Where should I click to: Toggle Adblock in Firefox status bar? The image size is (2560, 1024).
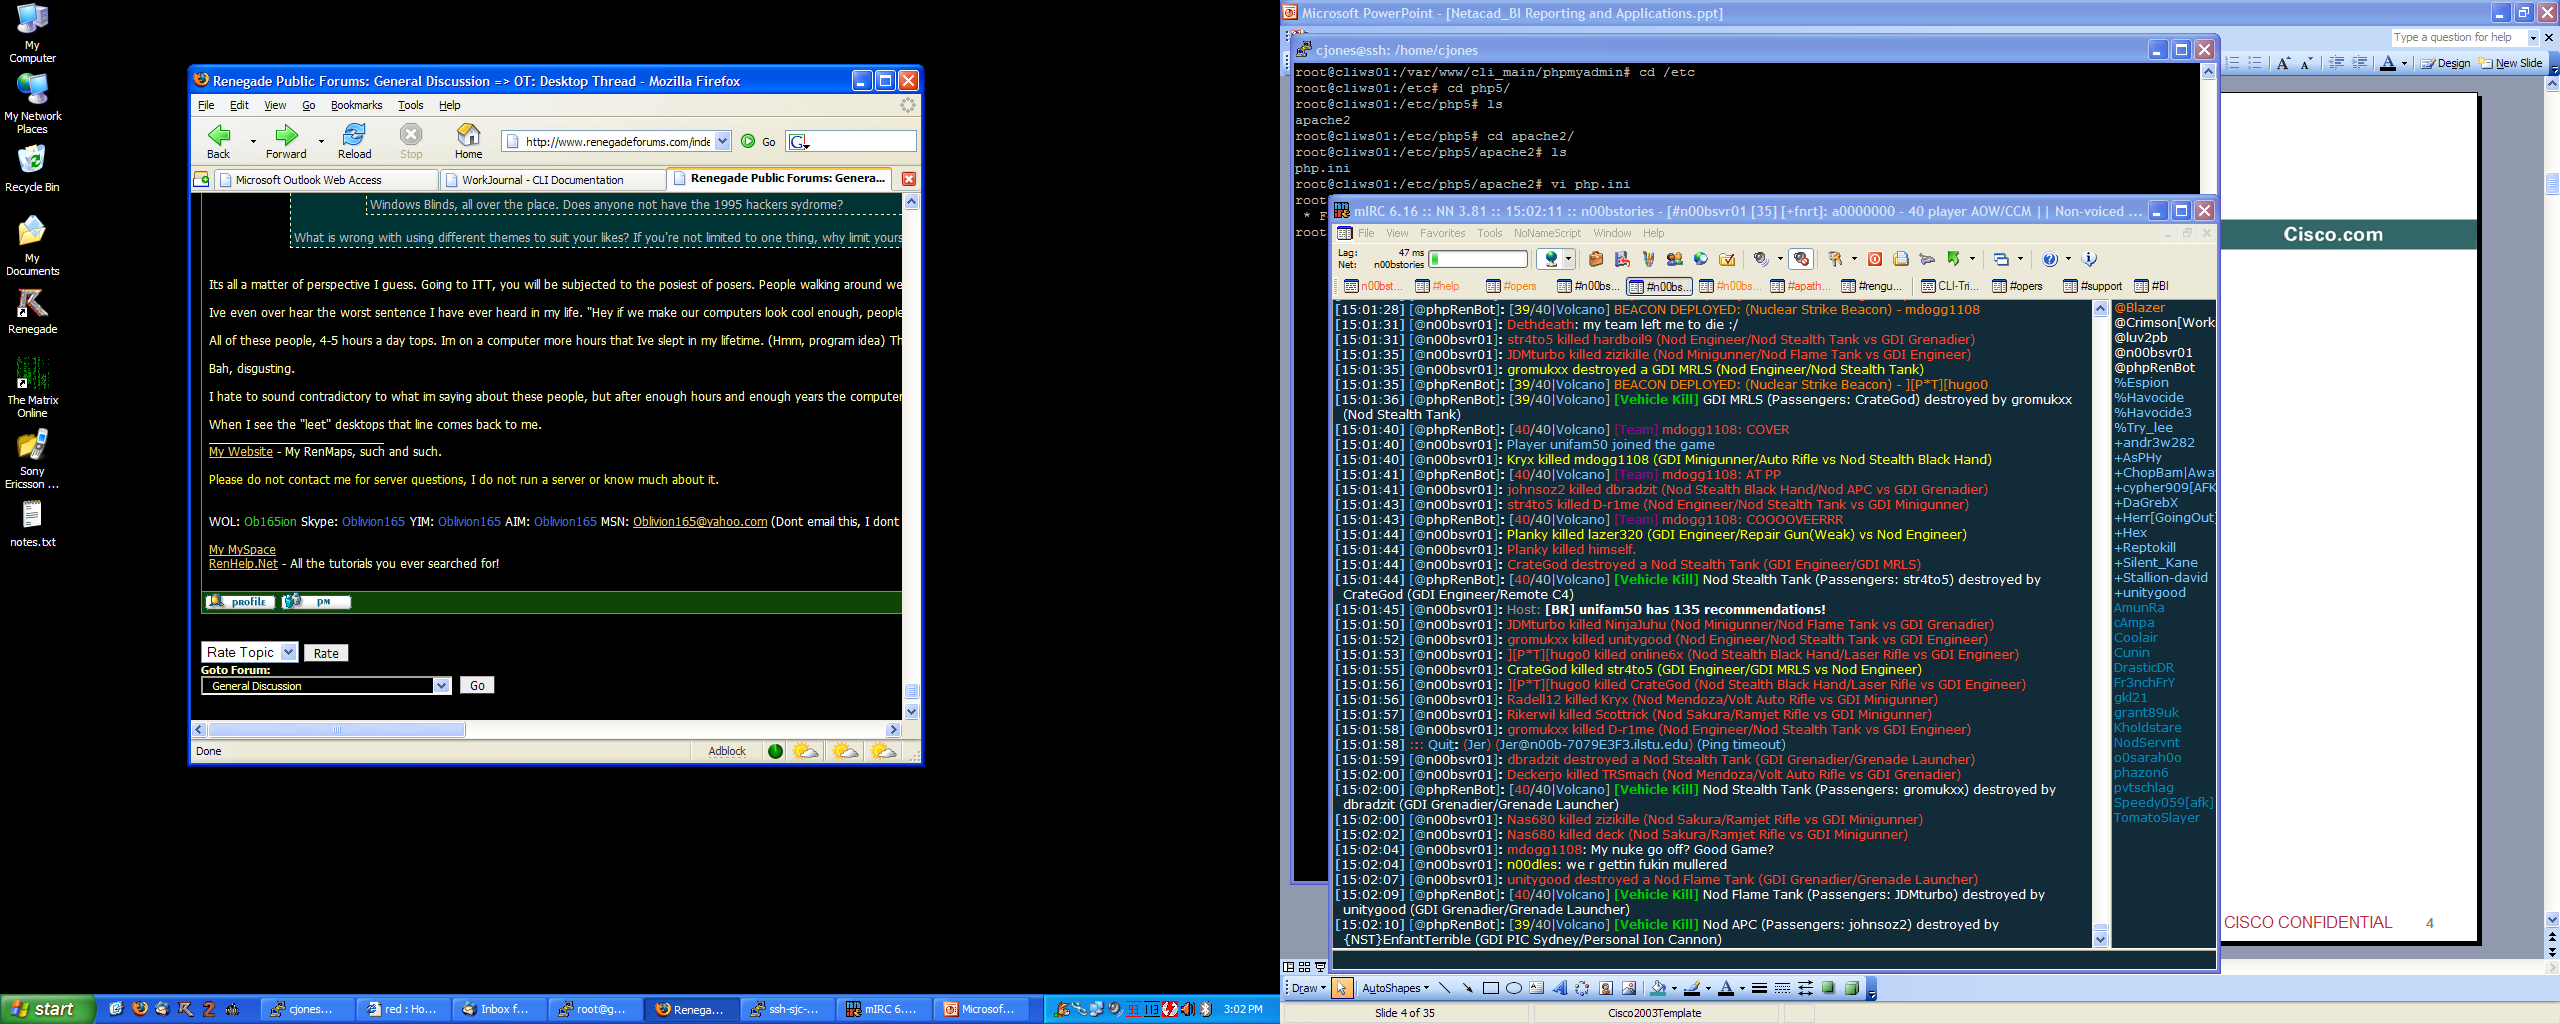[727, 751]
